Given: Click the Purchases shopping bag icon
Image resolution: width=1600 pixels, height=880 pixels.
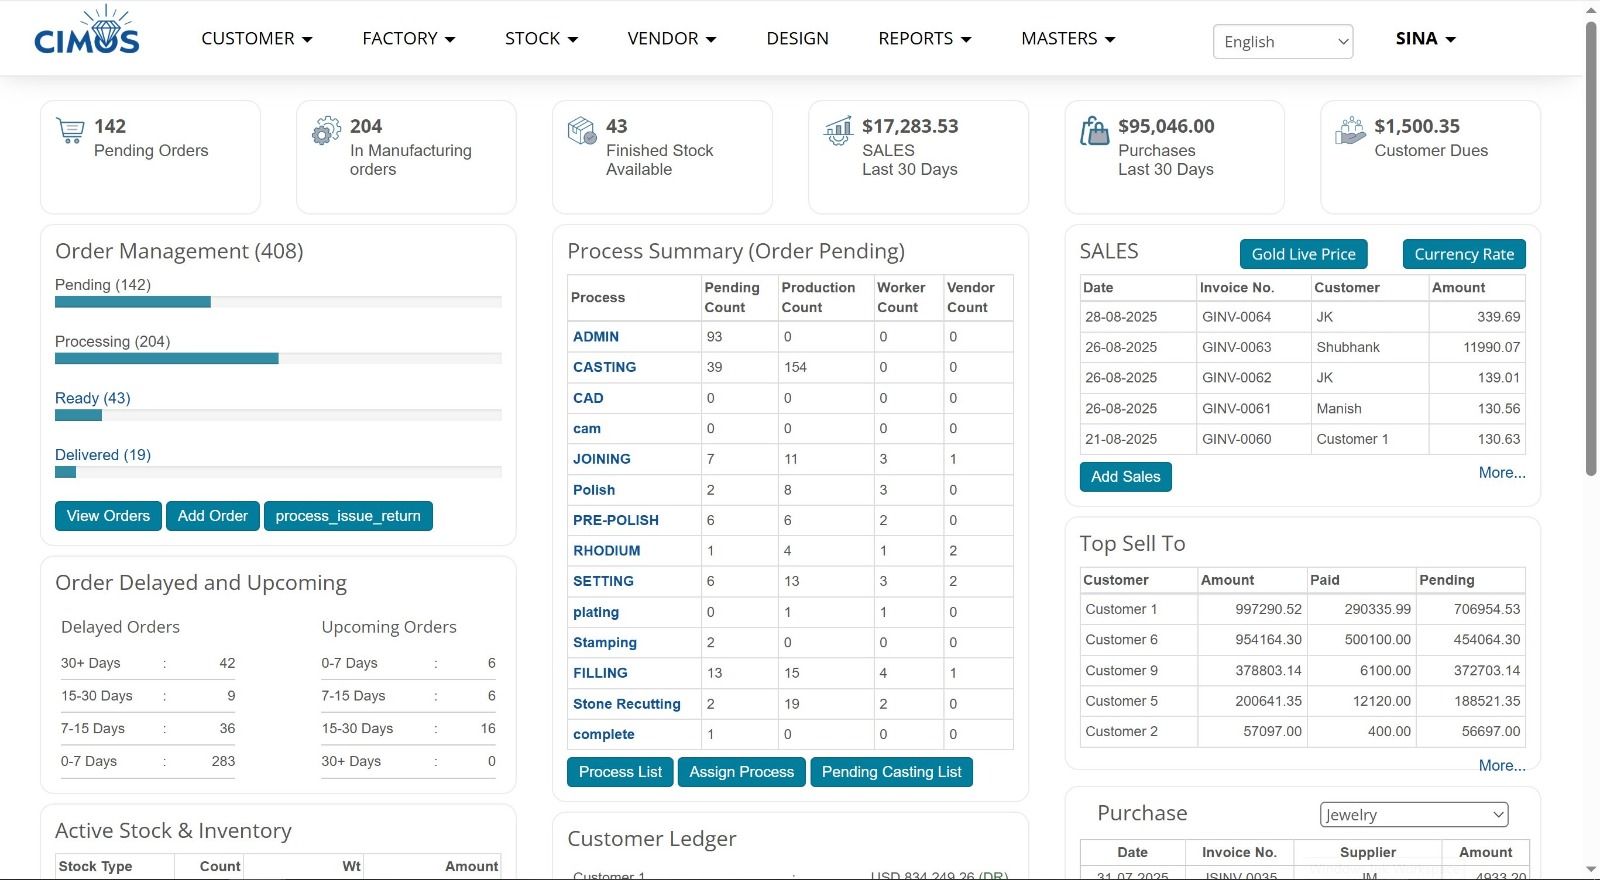Looking at the screenshot, I should [x=1095, y=131].
